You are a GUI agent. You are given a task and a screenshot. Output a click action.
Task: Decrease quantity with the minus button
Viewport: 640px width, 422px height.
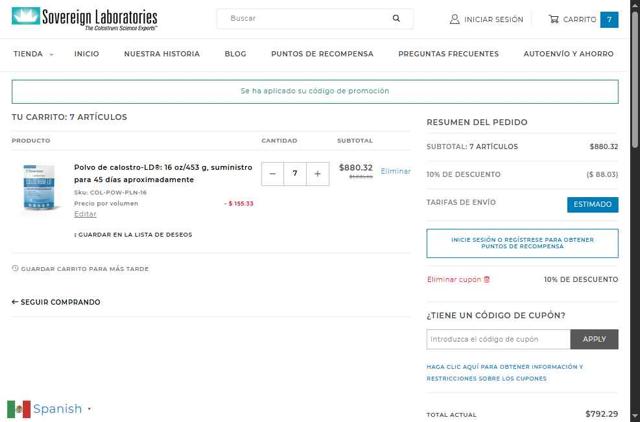coord(272,174)
